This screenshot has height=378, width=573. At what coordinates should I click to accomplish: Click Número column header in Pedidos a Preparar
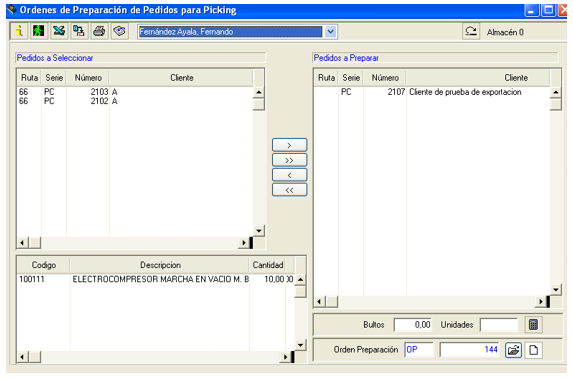[385, 78]
